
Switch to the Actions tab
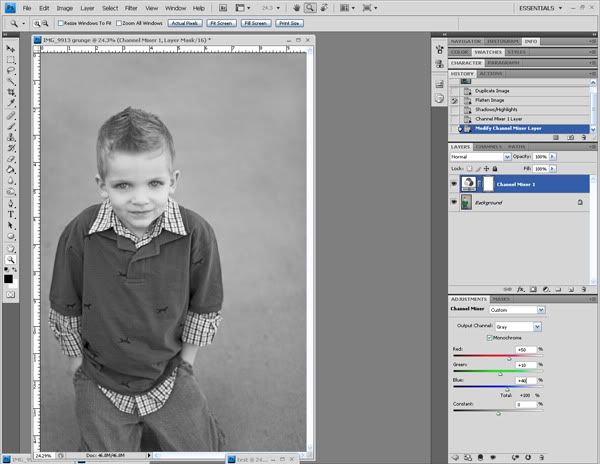coord(491,73)
